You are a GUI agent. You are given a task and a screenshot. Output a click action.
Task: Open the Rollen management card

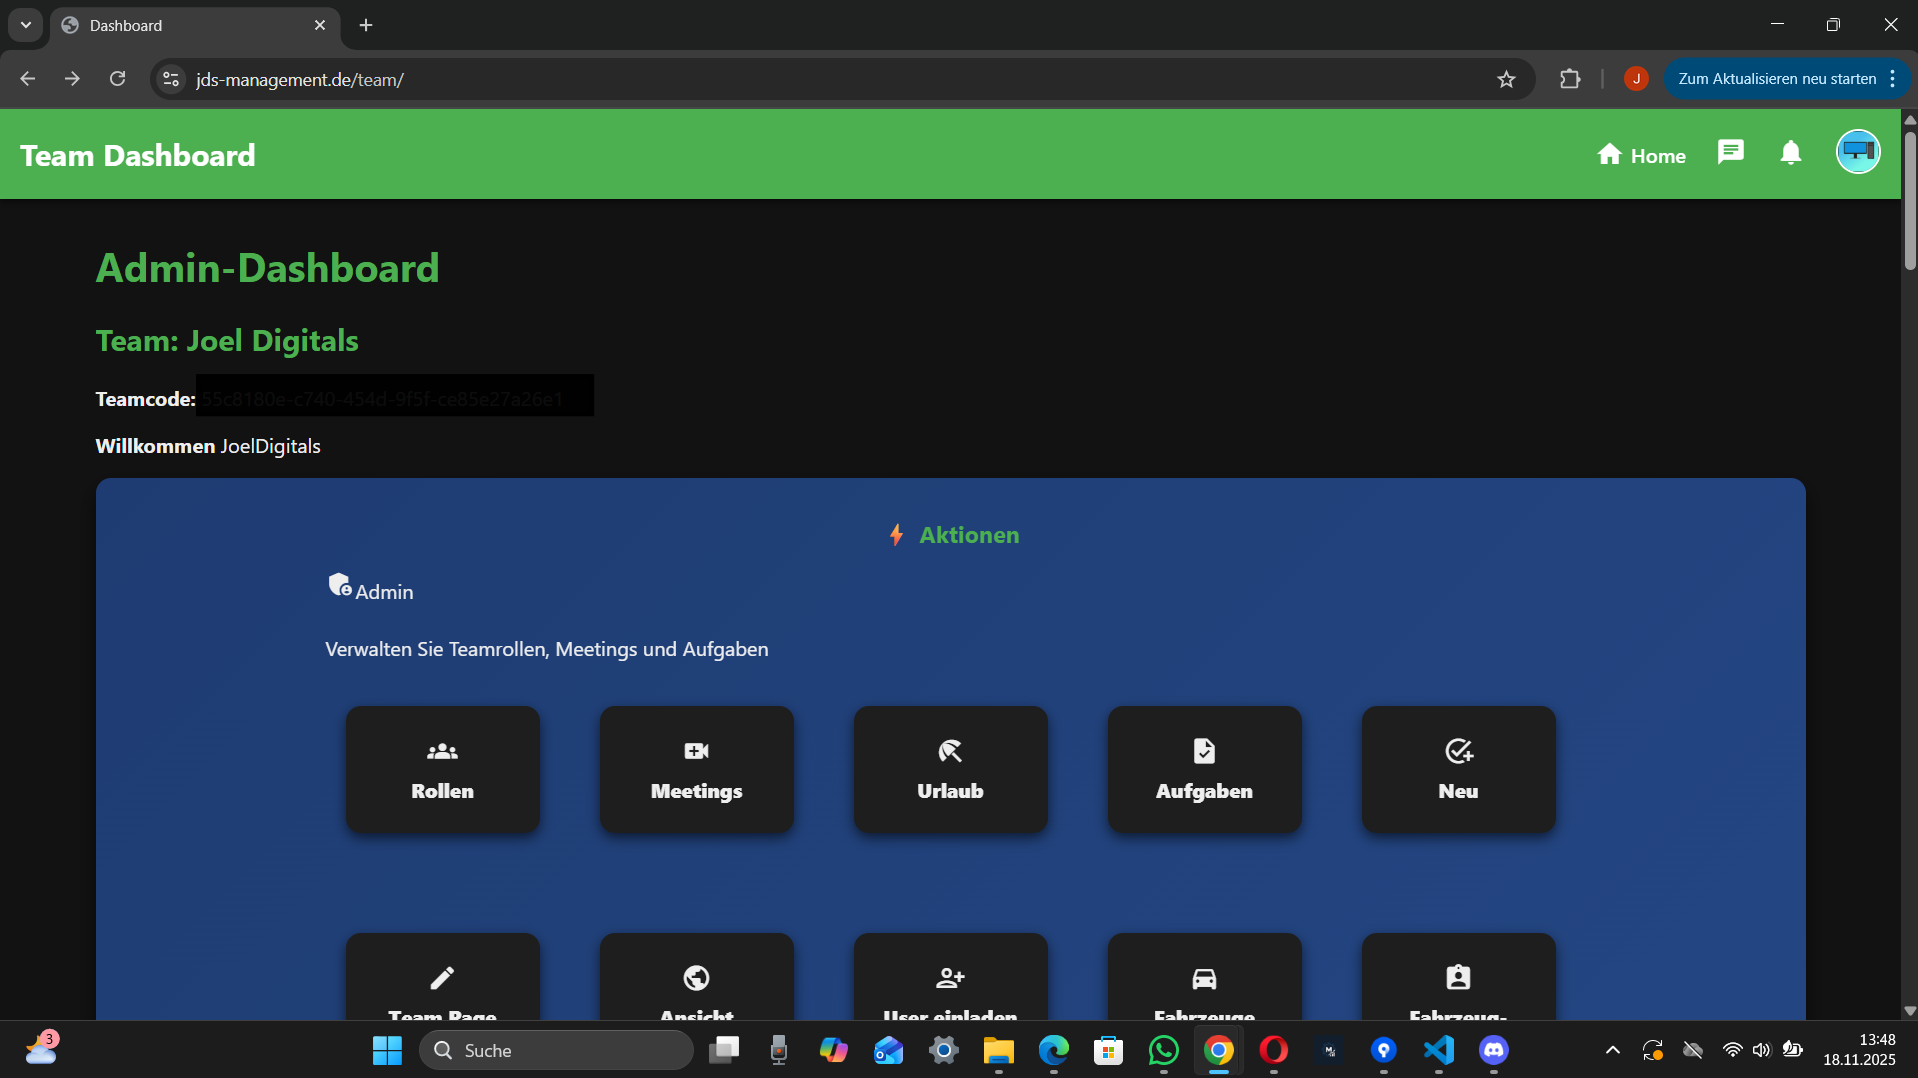(x=441, y=770)
